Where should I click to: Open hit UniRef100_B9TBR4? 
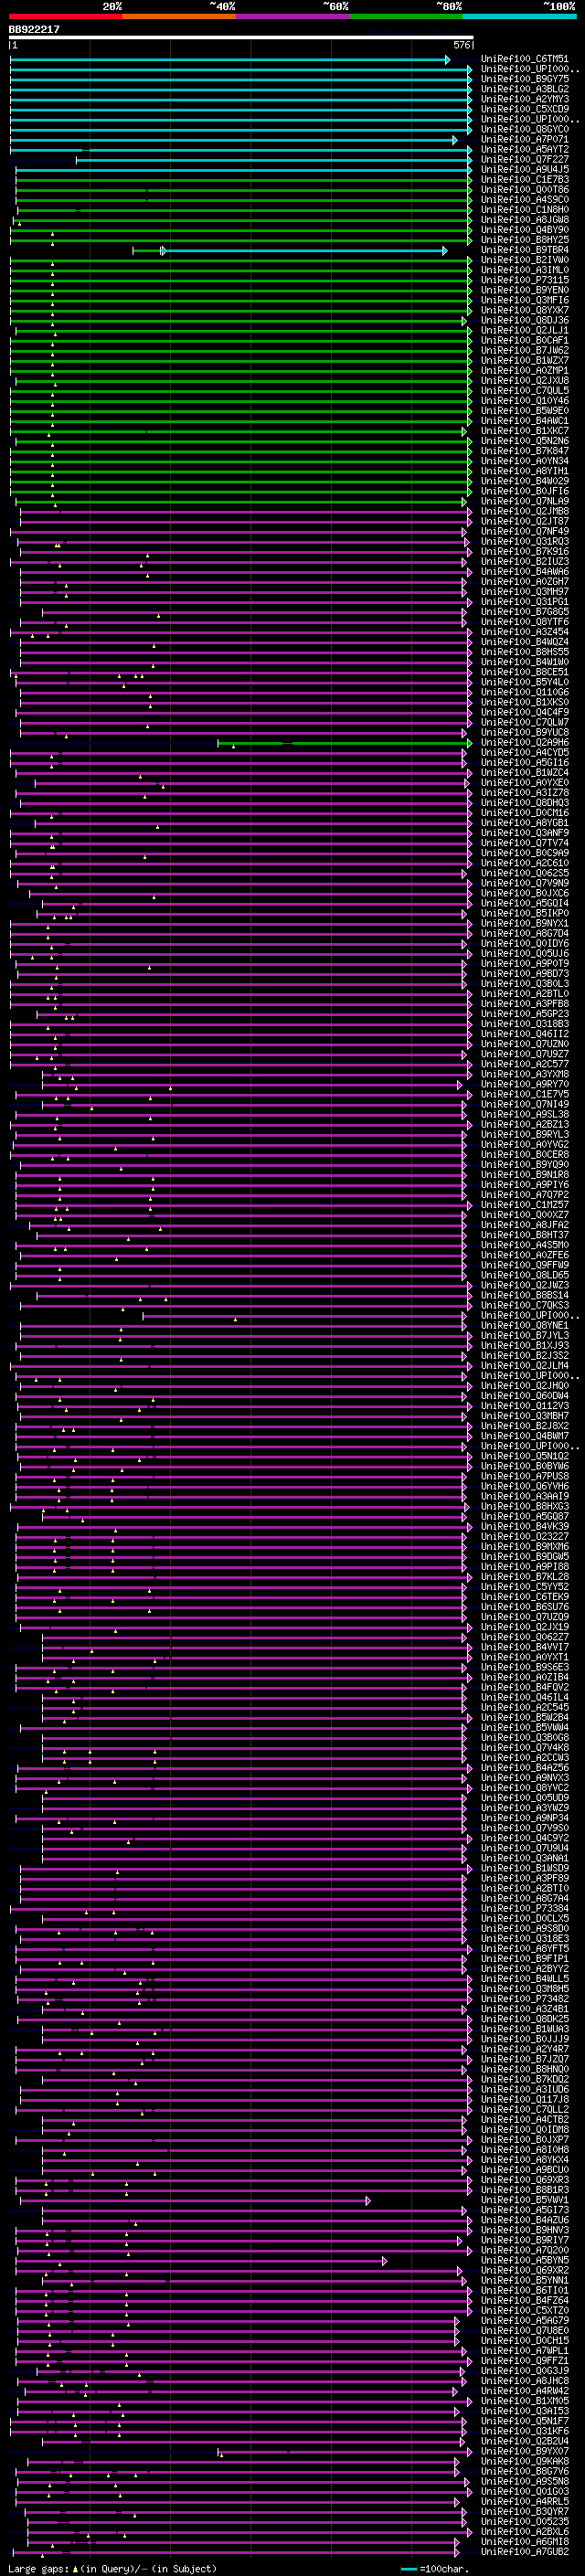pyautogui.click(x=525, y=249)
